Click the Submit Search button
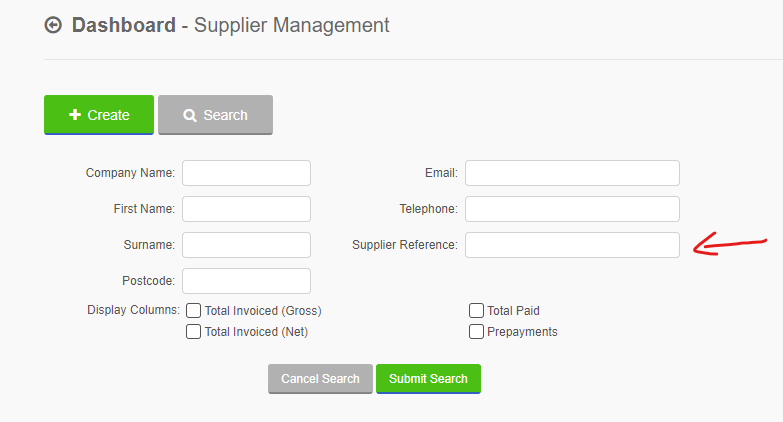Viewport: 783px width, 422px height. click(x=428, y=379)
